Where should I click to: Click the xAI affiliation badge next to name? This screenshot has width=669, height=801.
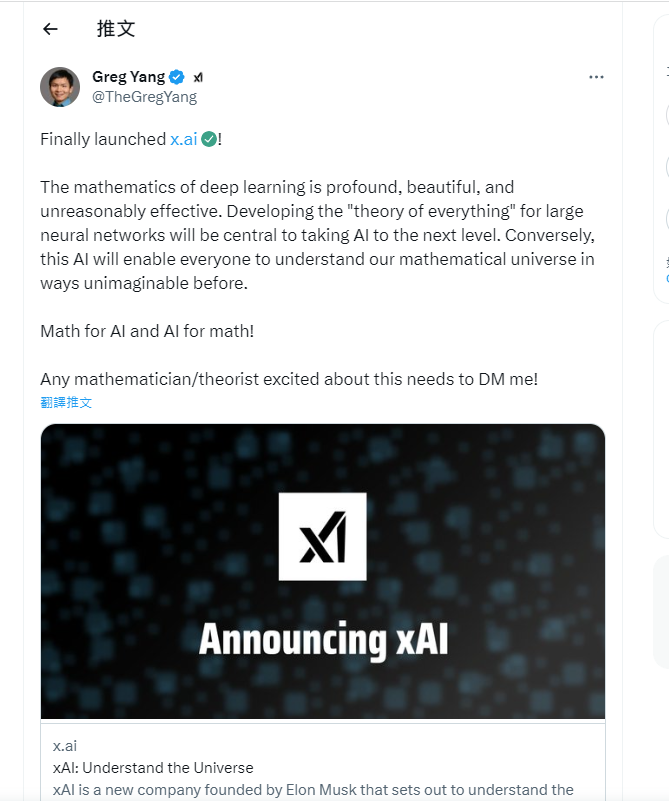pyautogui.click(x=198, y=78)
